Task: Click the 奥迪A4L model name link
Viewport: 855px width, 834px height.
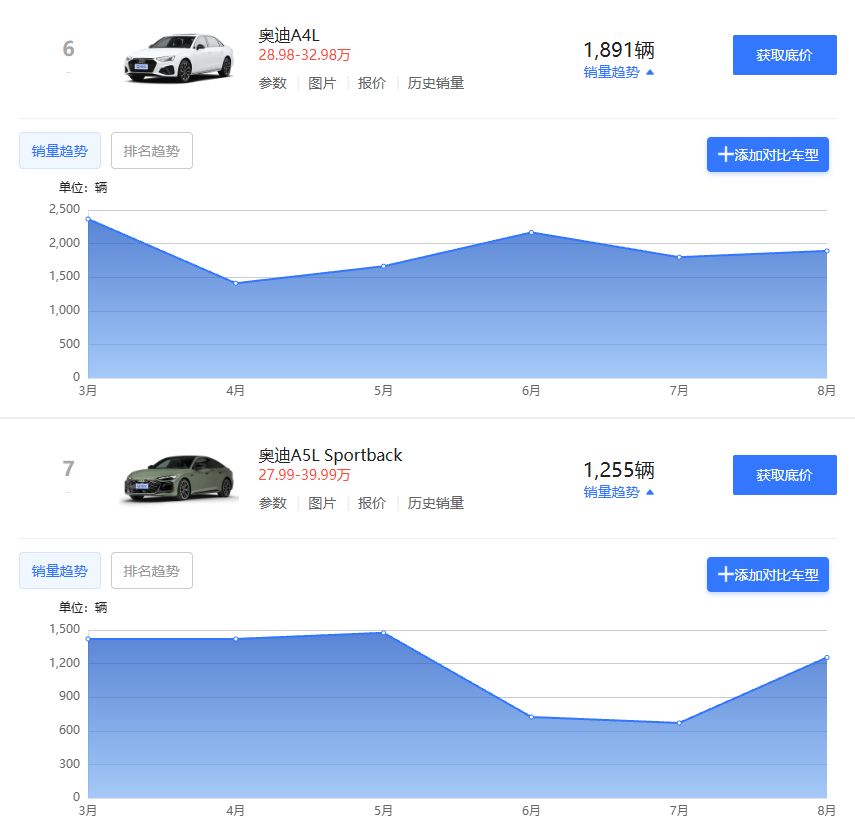Action: pyautogui.click(x=288, y=35)
